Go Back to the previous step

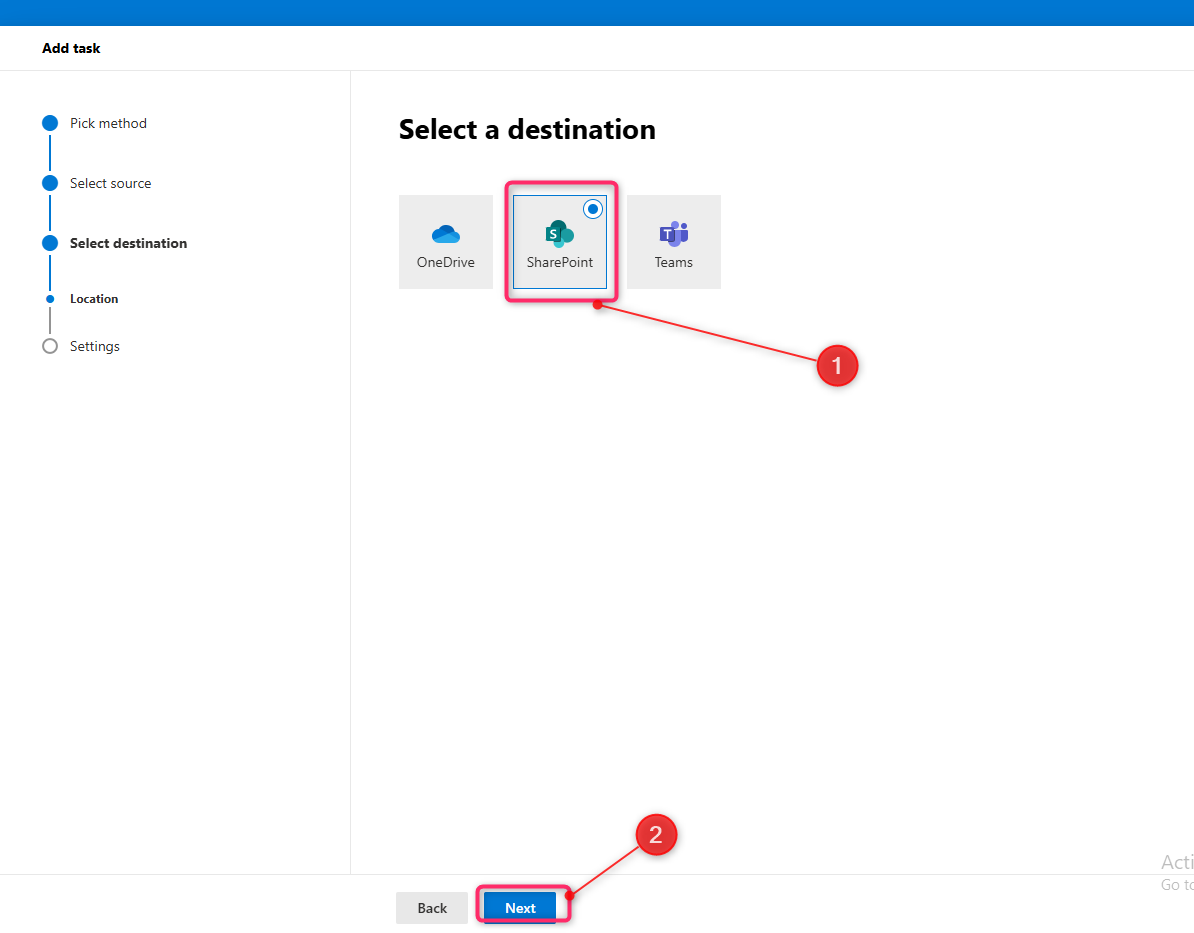click(432, 907)
